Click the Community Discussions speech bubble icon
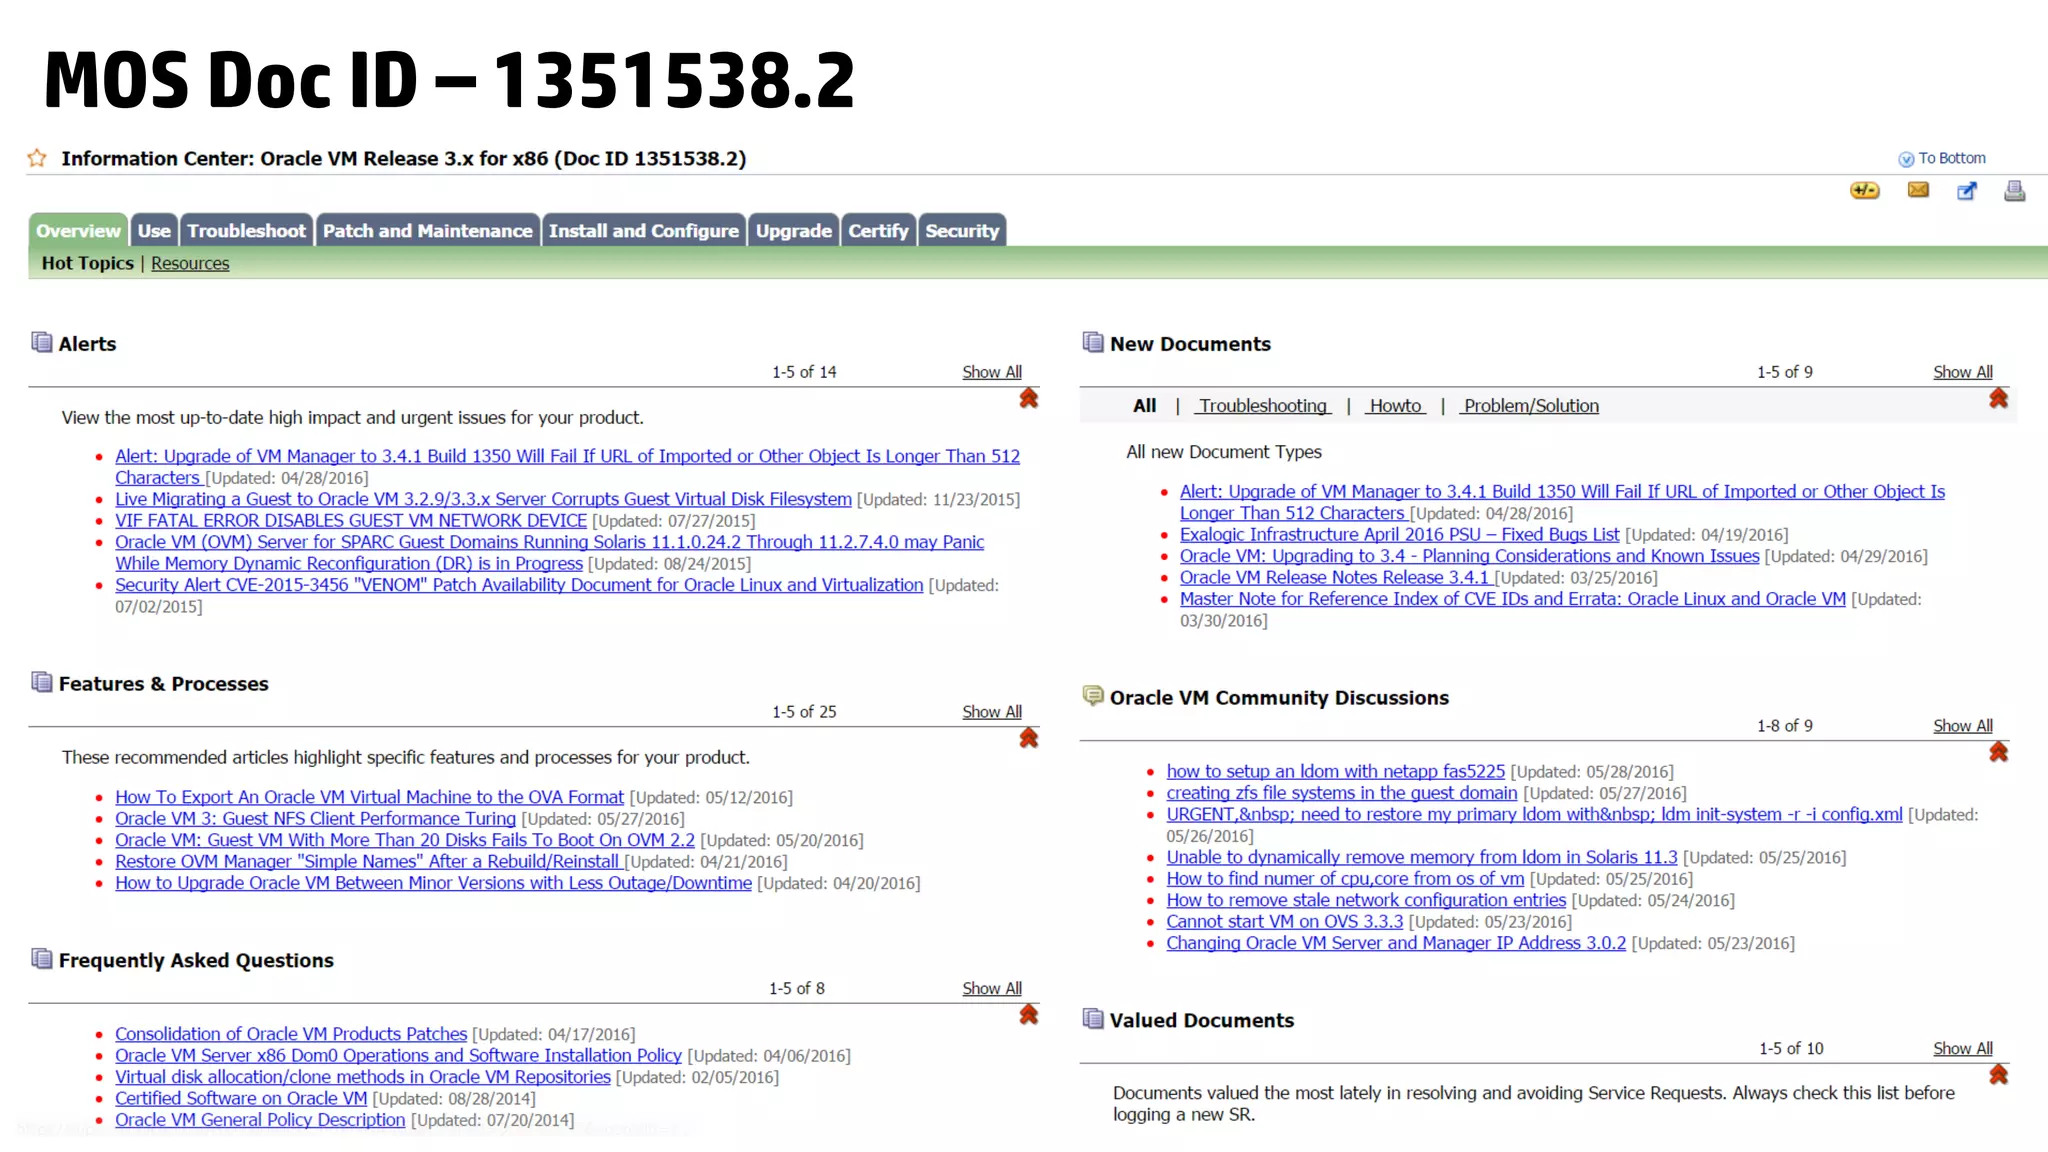2048x1152 pixels. 1093,696
